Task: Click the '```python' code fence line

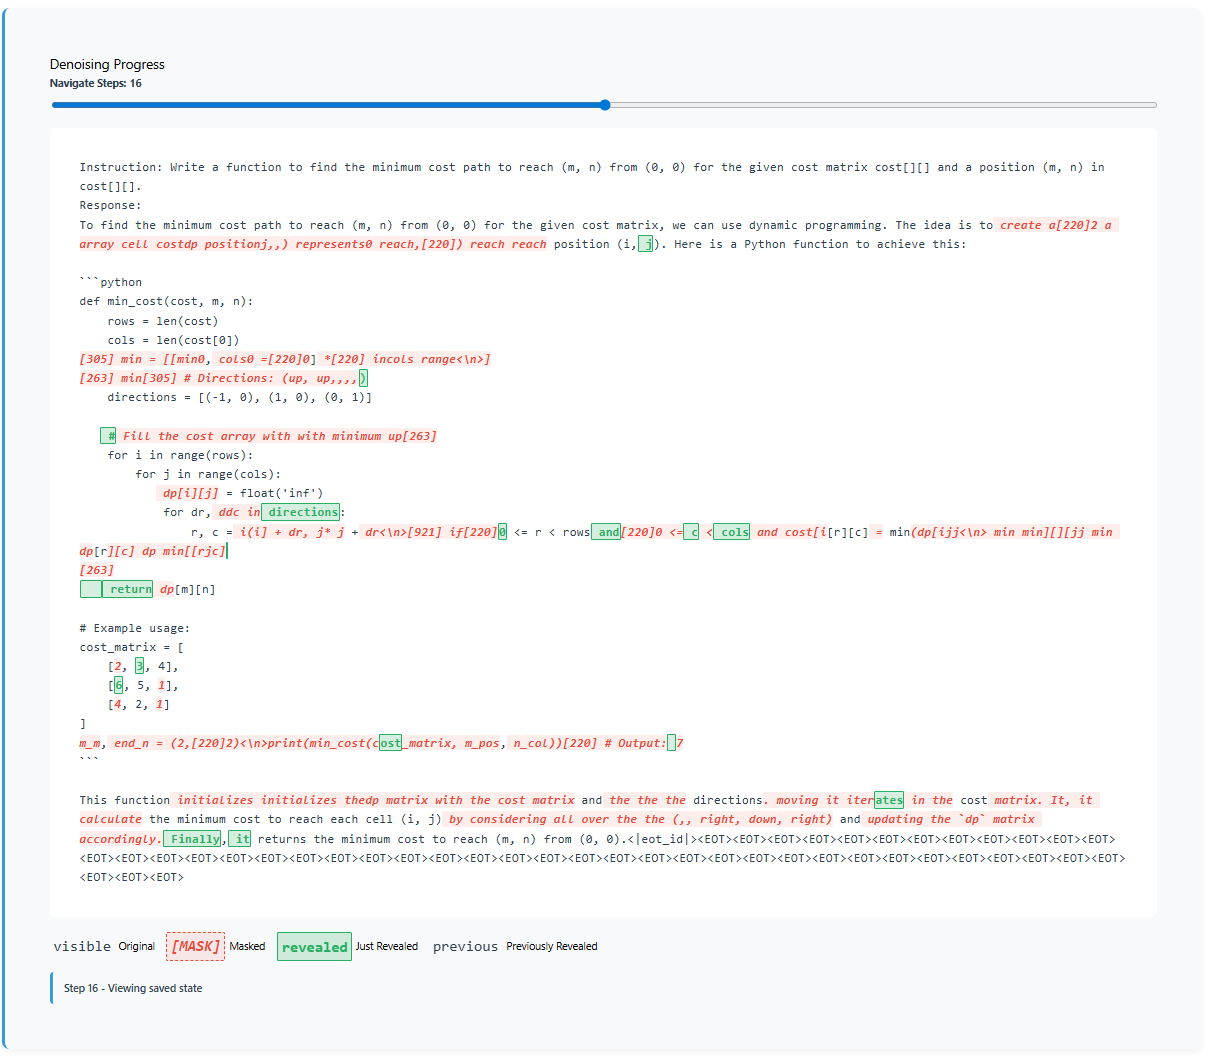Action: click(x=111, y=282)
